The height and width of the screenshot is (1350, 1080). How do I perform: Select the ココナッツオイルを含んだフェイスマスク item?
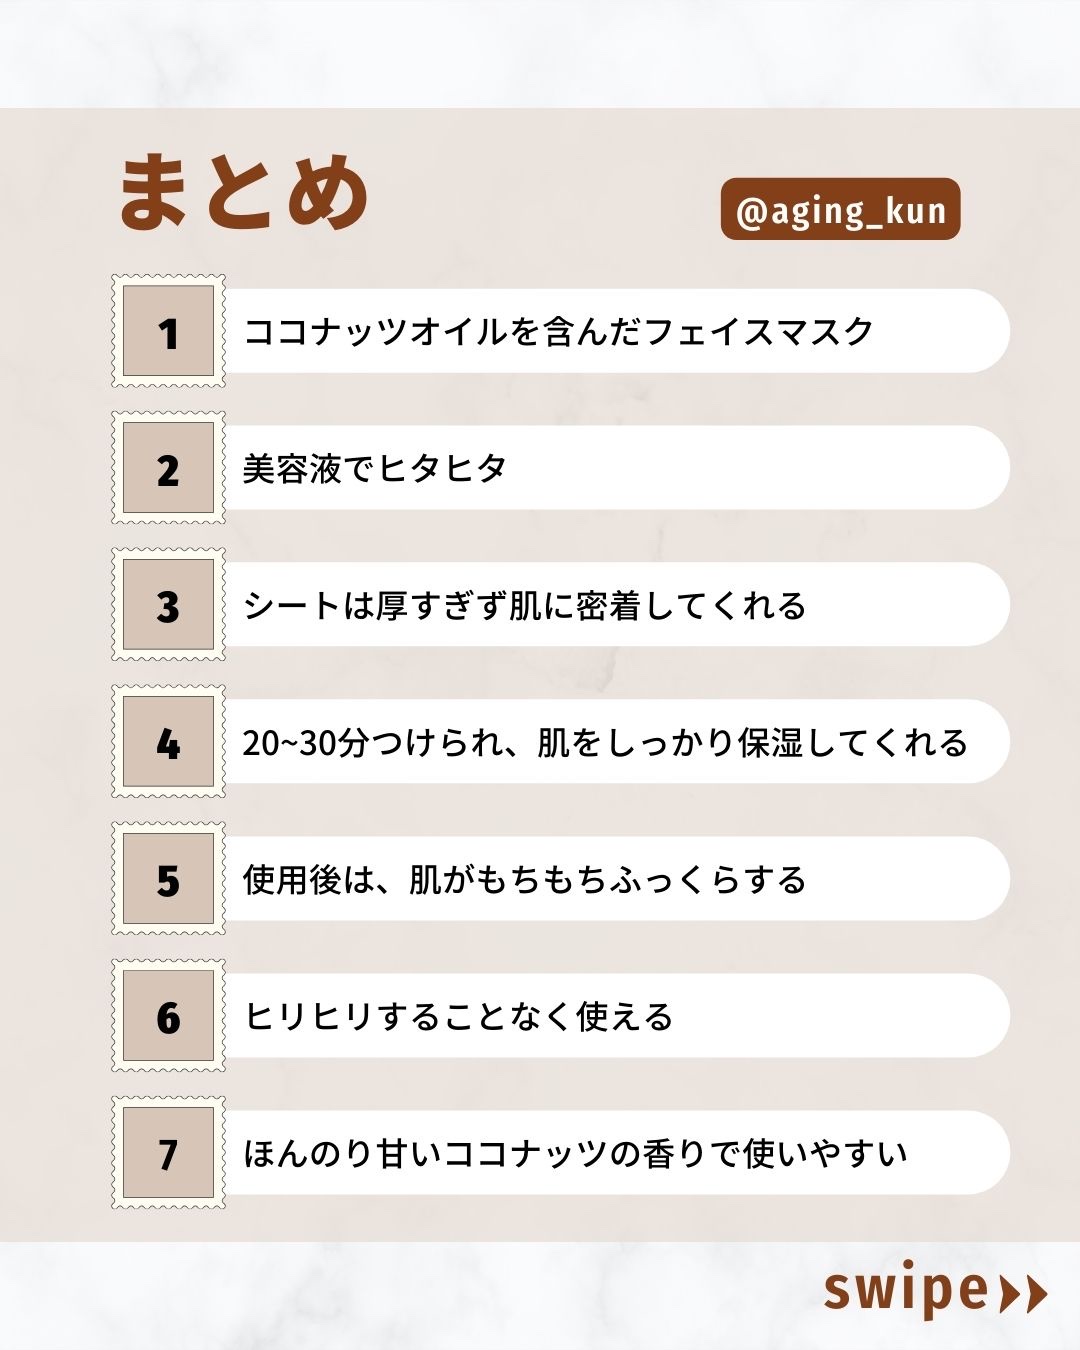558,331
